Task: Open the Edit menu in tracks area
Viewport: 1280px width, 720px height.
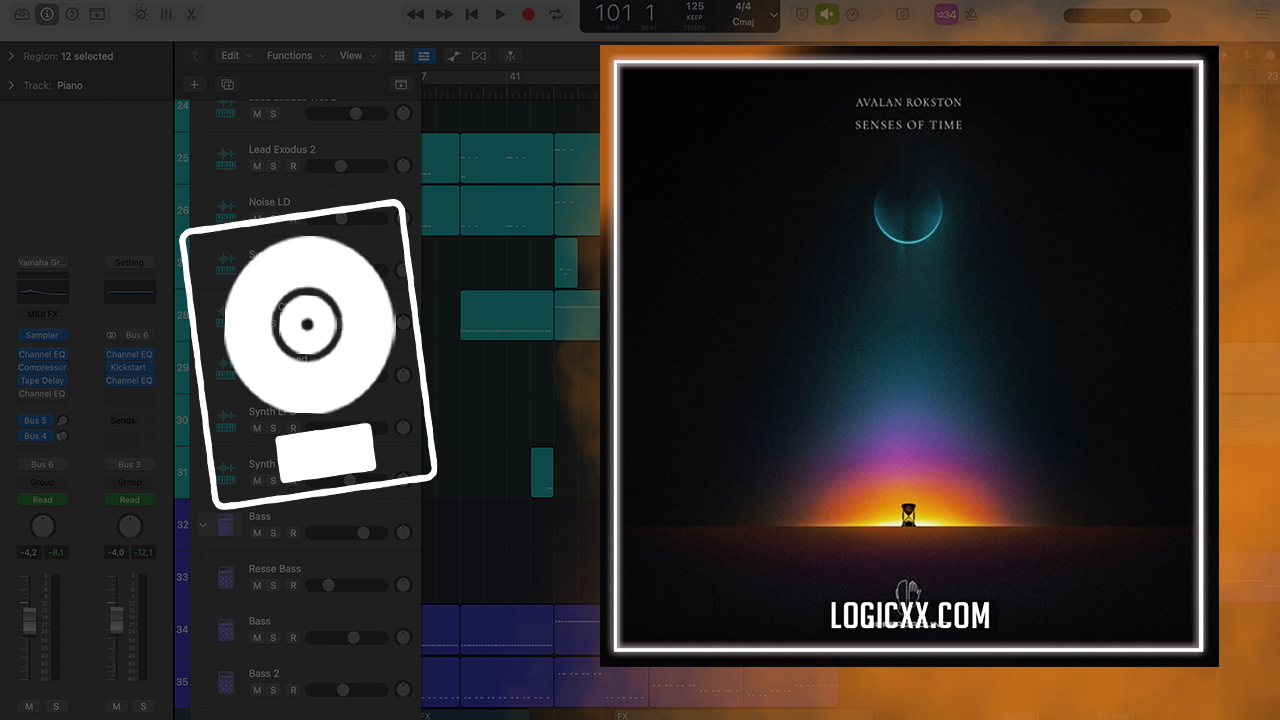Action: tap(236, 56)
